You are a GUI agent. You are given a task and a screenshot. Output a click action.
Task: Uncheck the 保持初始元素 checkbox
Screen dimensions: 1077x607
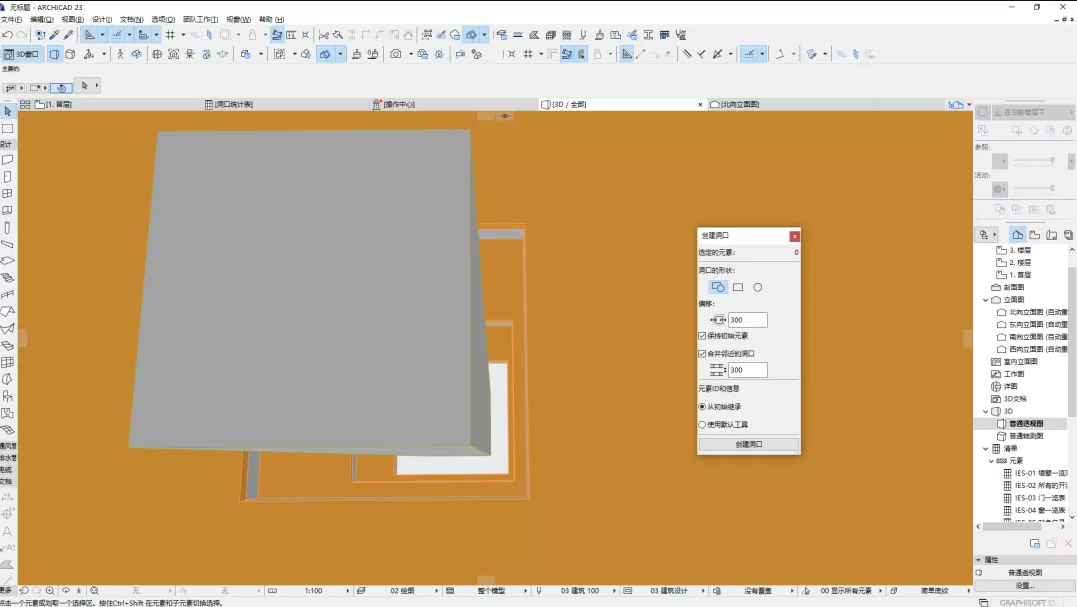pyautogui.click(x=702, y=336)
